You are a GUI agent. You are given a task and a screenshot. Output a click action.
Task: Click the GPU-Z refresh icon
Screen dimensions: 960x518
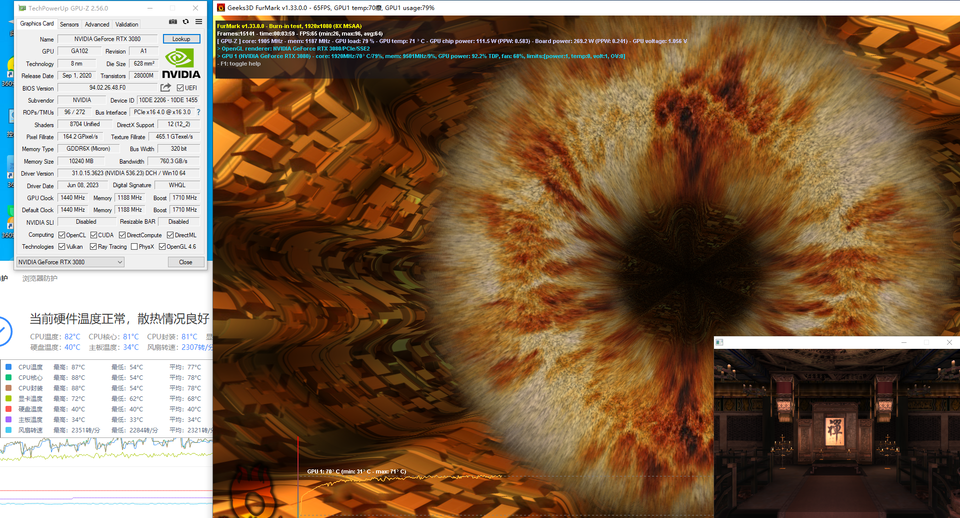(186, 22)
